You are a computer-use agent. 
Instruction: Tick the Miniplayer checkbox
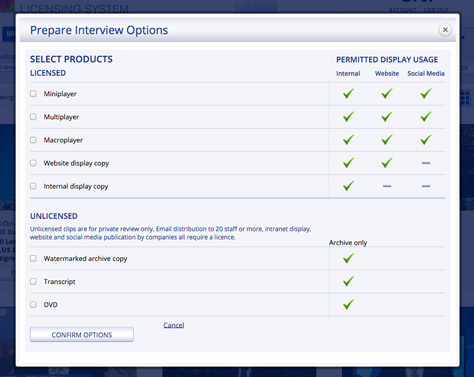click(x=33, y=94)
